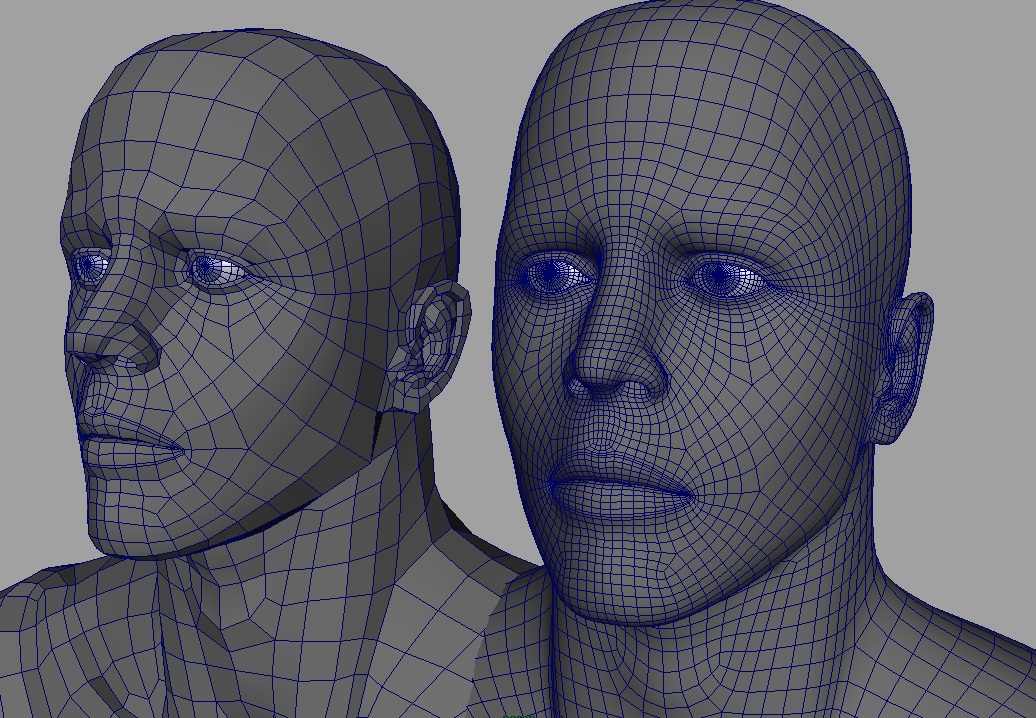Pick the low-poly head's visible ear
1036x718 pixels.
coord(428,345)
